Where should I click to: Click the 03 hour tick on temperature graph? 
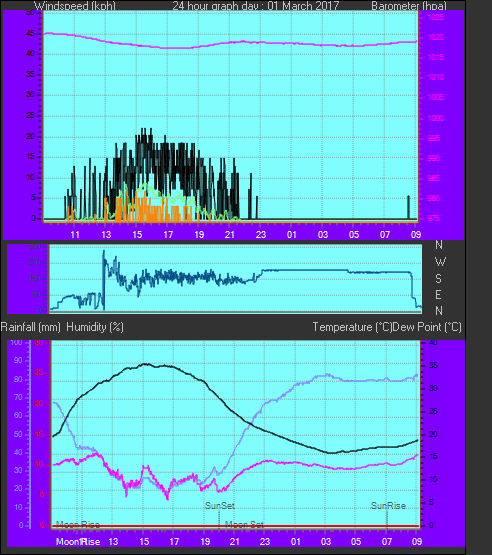point(326,541)
